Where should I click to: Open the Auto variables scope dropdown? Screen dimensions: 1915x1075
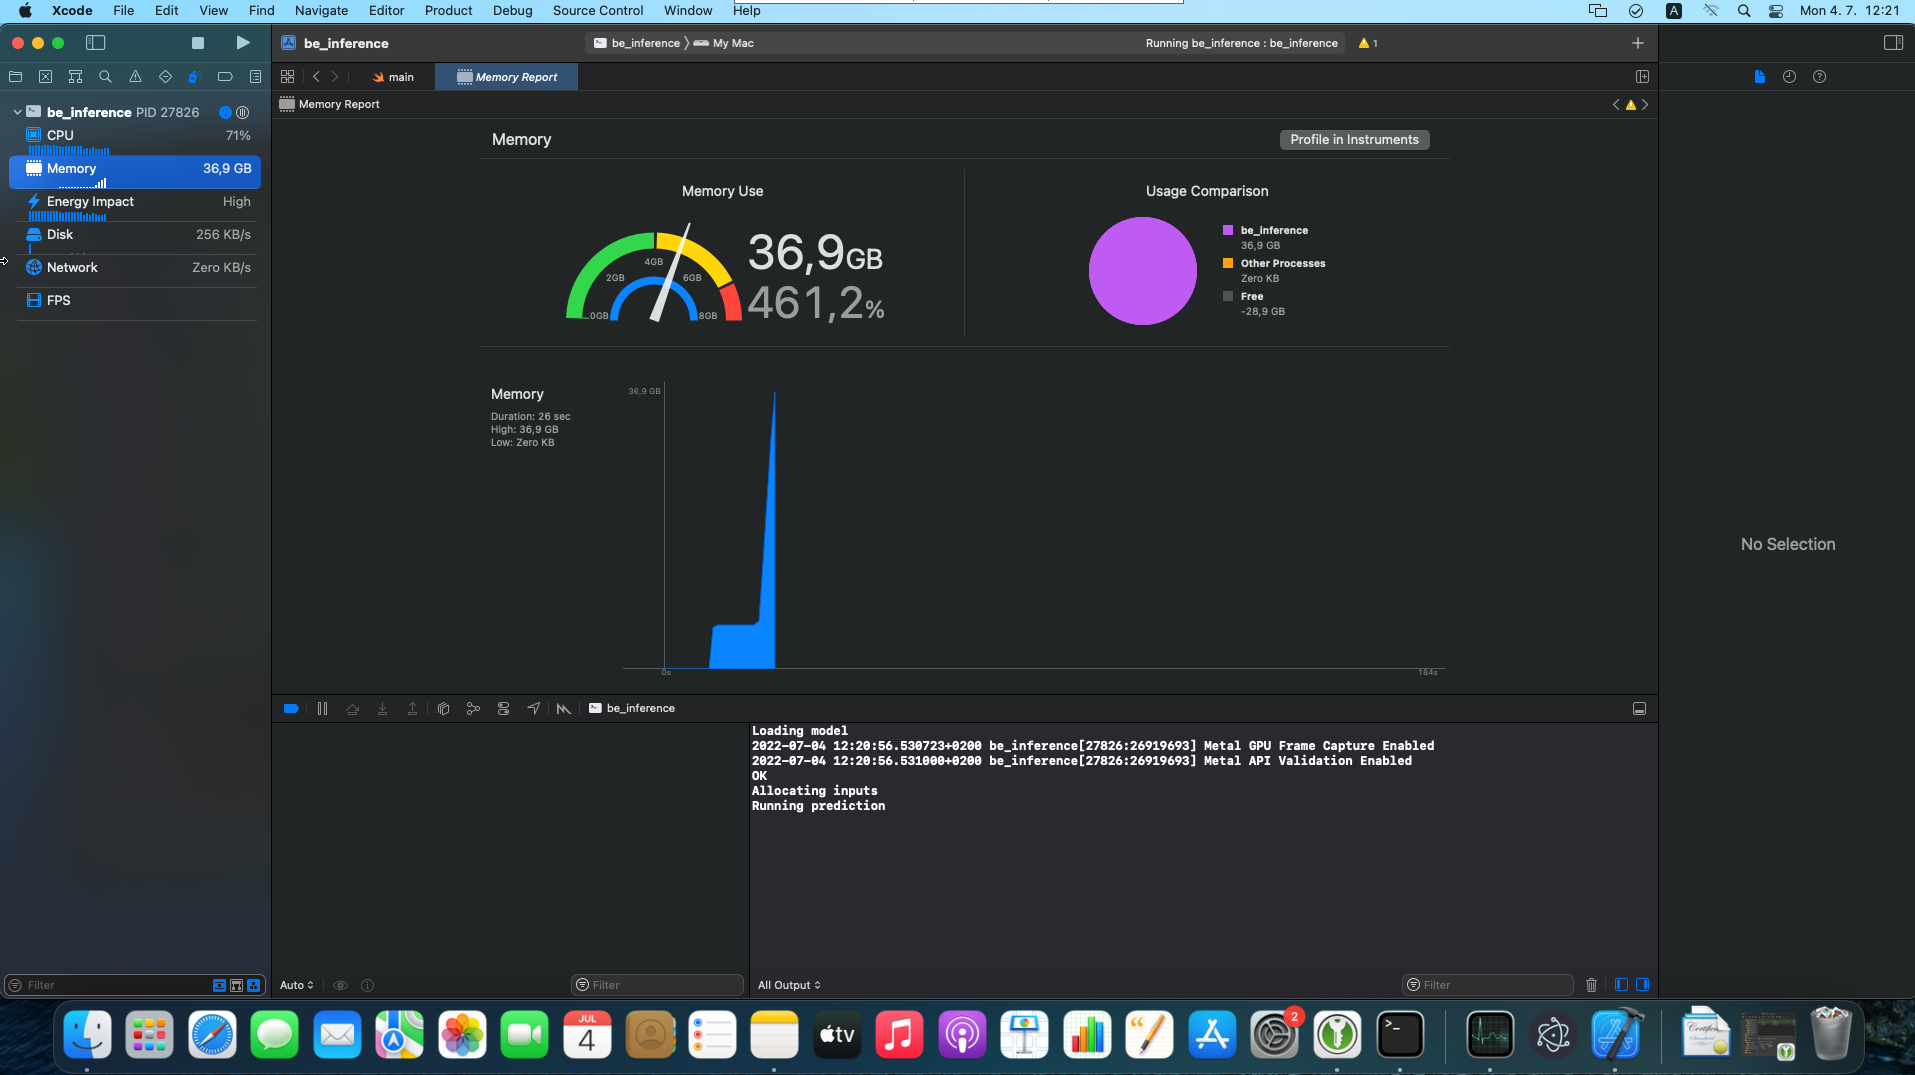(297, 985)
